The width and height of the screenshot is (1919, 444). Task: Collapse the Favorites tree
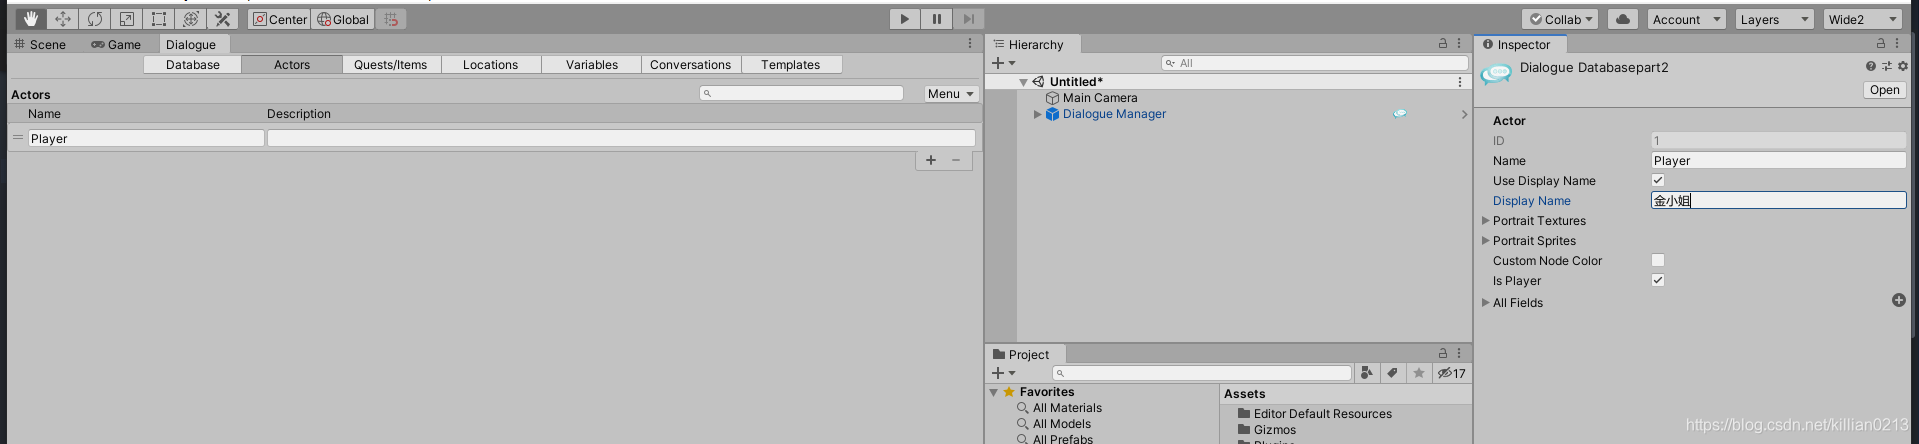pyautogui.click(x=994, y=392)
